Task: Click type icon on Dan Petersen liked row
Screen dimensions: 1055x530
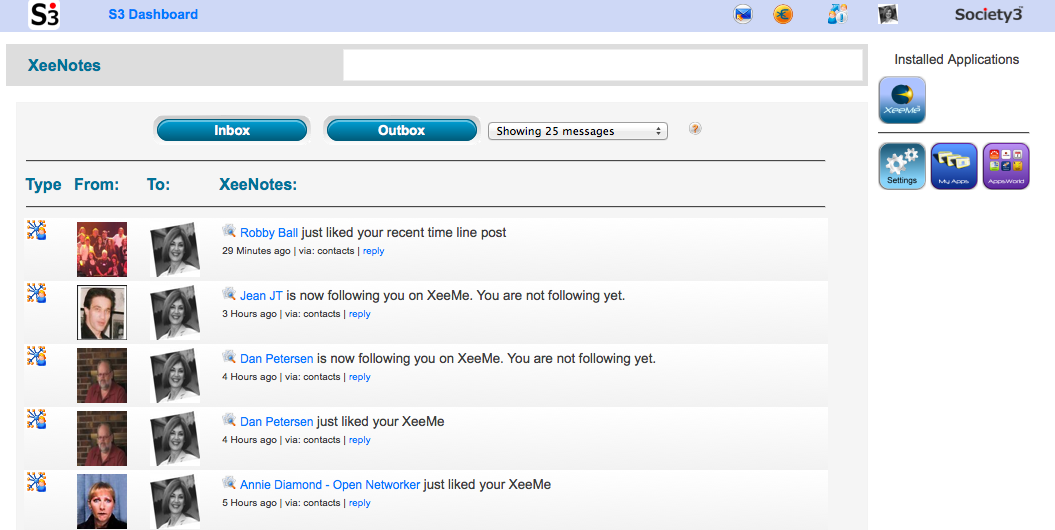Action: [x=36, y=419]
